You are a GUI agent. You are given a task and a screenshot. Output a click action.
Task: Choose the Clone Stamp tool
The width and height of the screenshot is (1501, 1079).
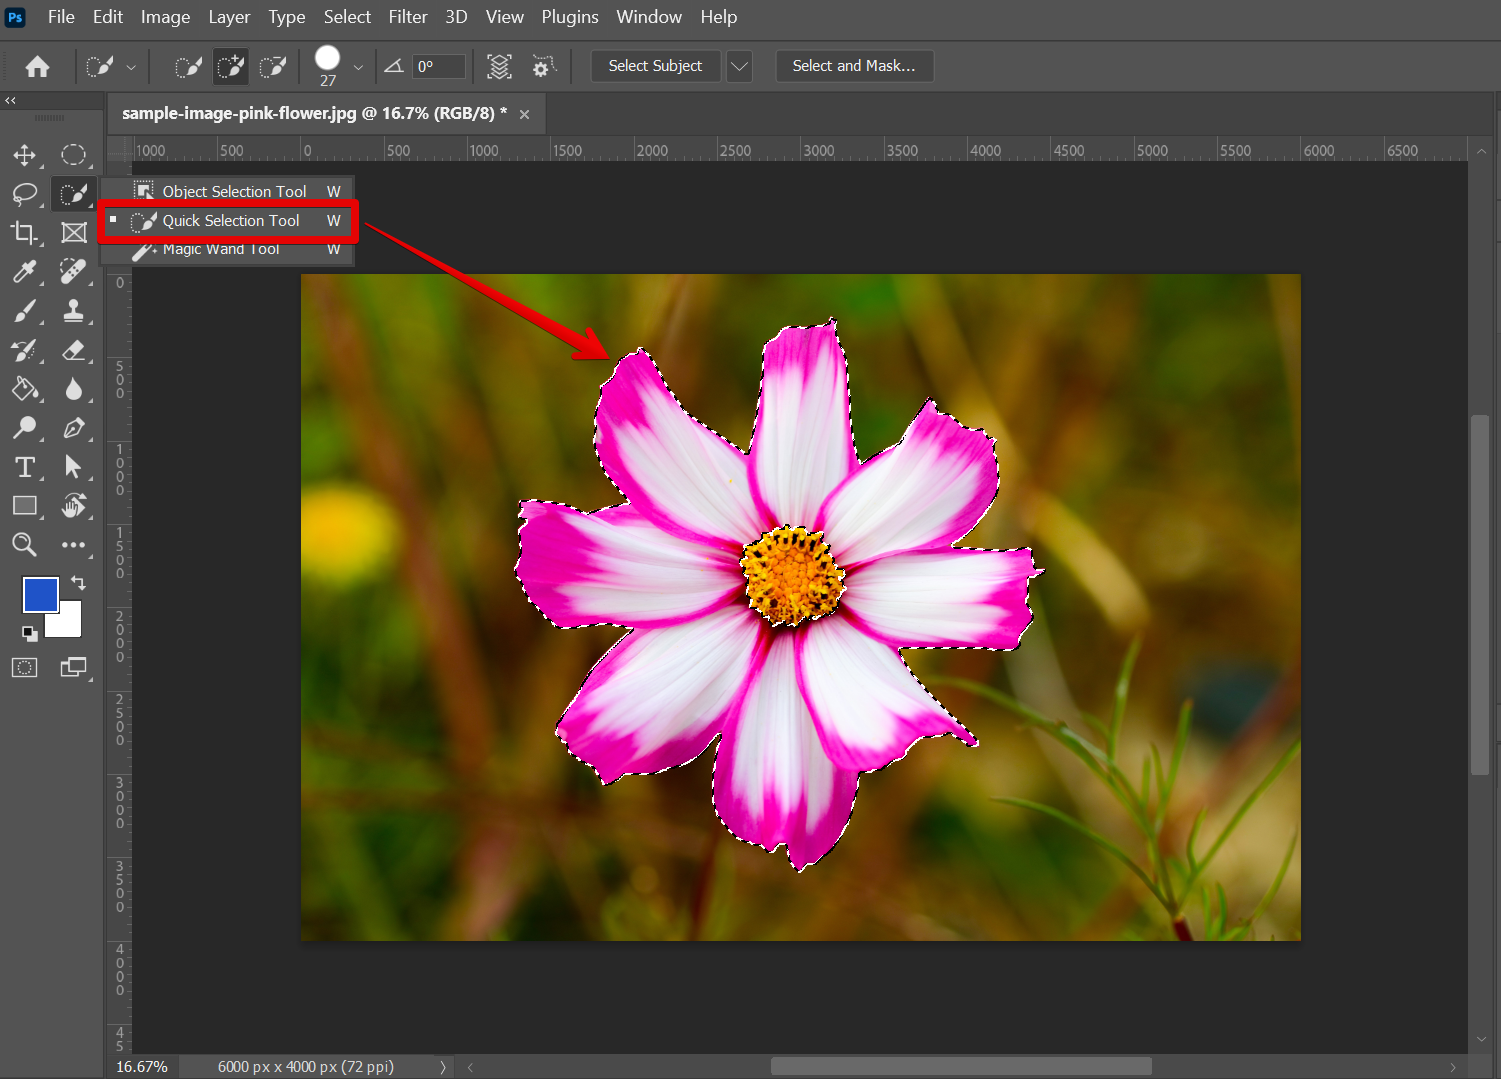tap(73, 311)
